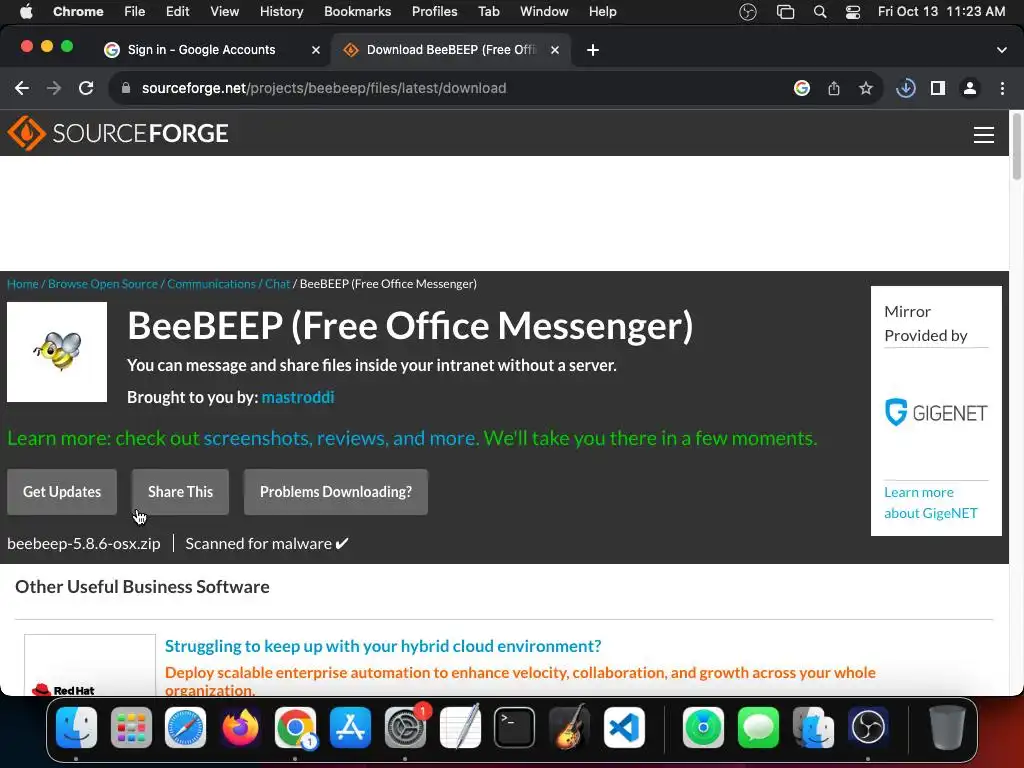Open Firefox from the dock
1024x768 pixels.
[240, 728]
